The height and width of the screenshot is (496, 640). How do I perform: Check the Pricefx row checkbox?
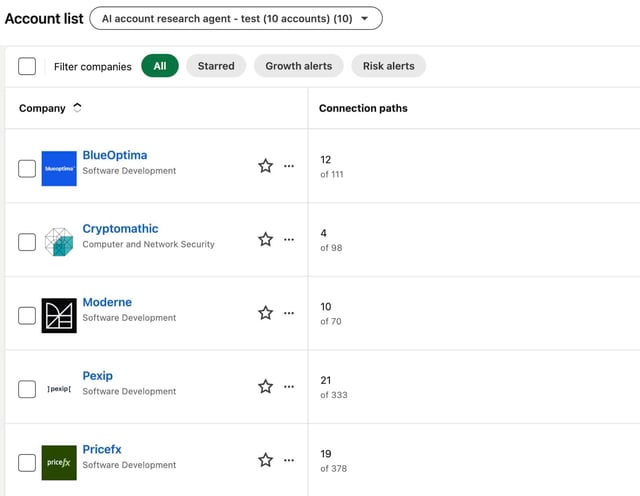coord(27,463)
